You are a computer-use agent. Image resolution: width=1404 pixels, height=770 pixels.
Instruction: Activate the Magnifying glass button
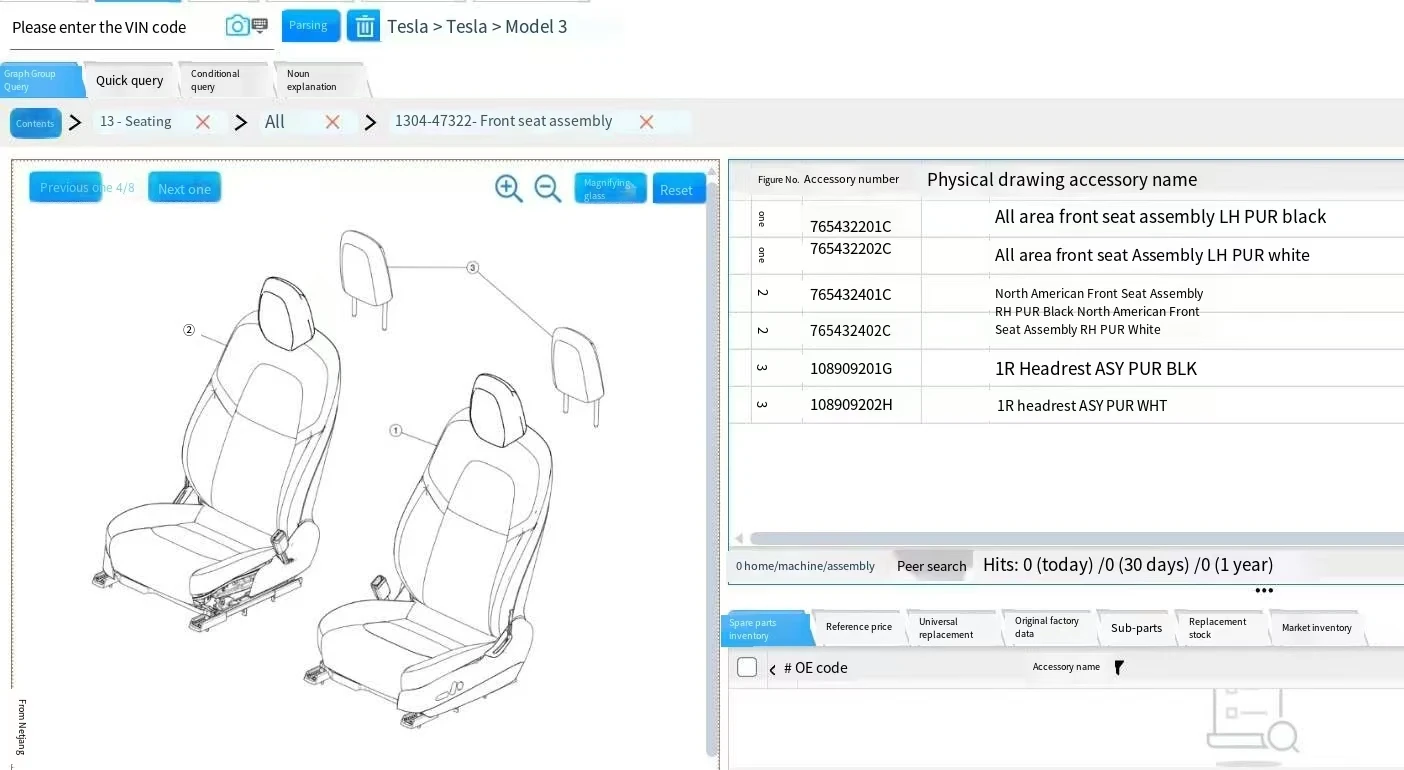pyautogui.click(x=610, y=188)
